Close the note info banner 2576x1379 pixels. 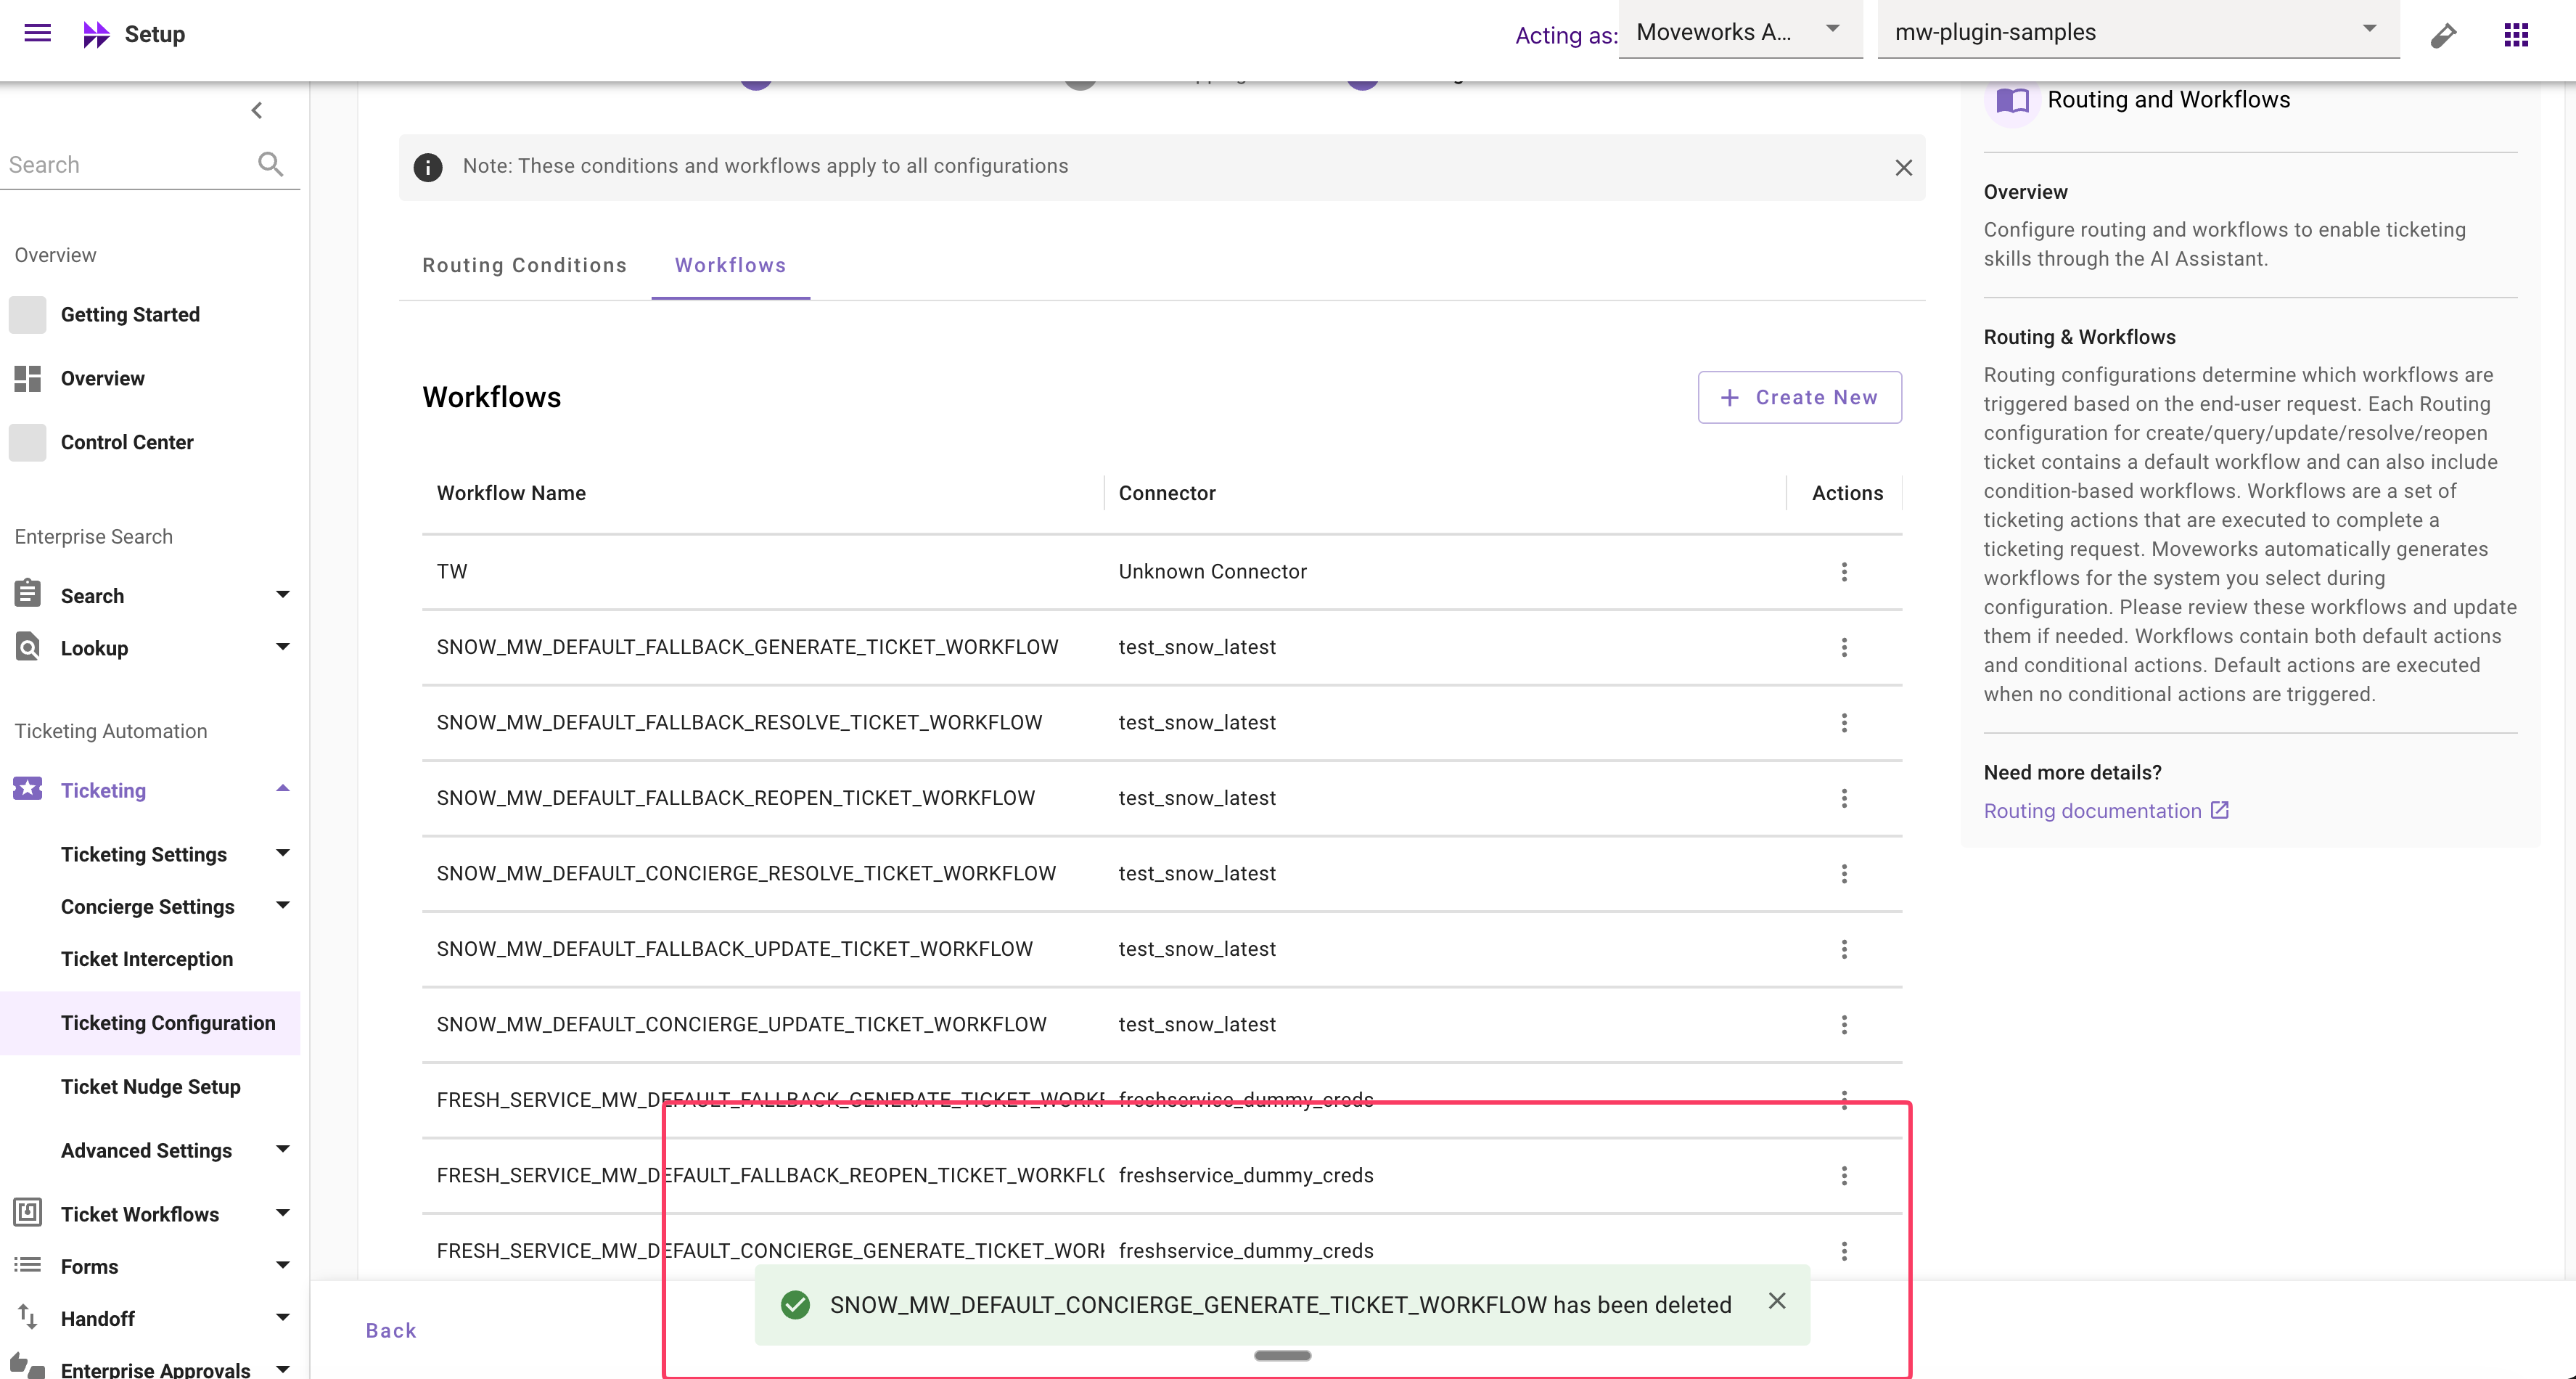point(1903,168)
